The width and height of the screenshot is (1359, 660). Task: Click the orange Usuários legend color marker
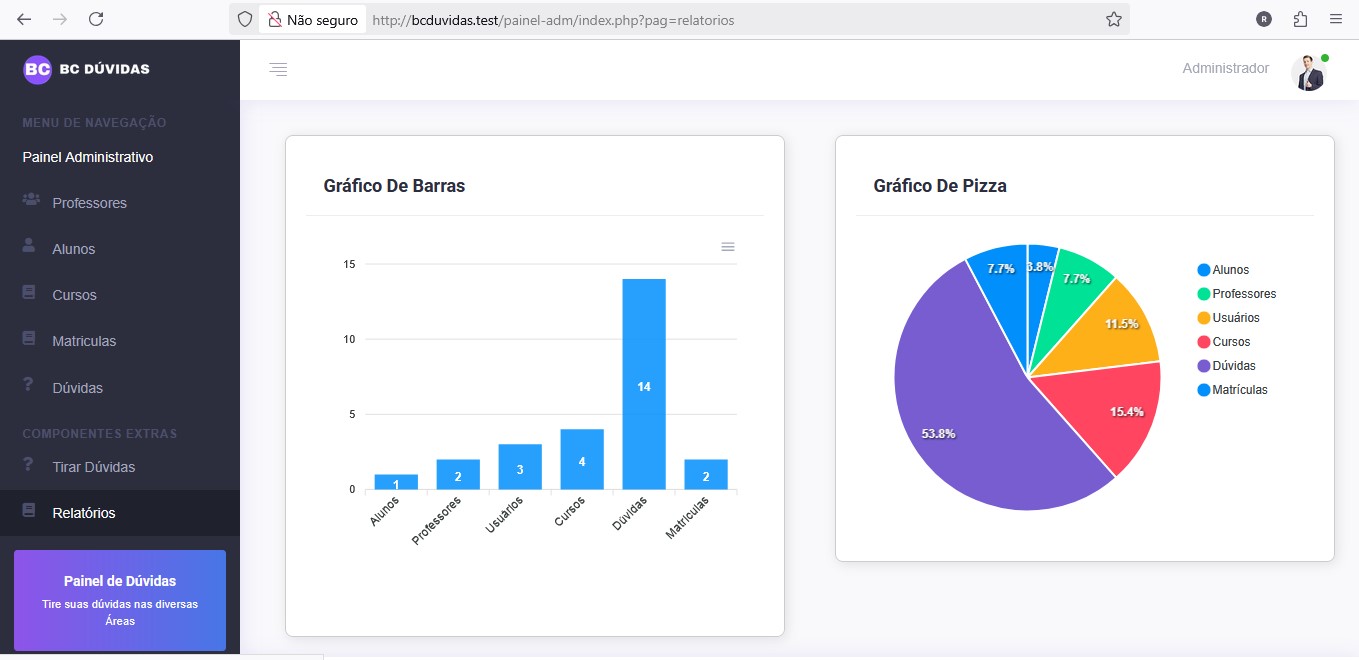1203,318
